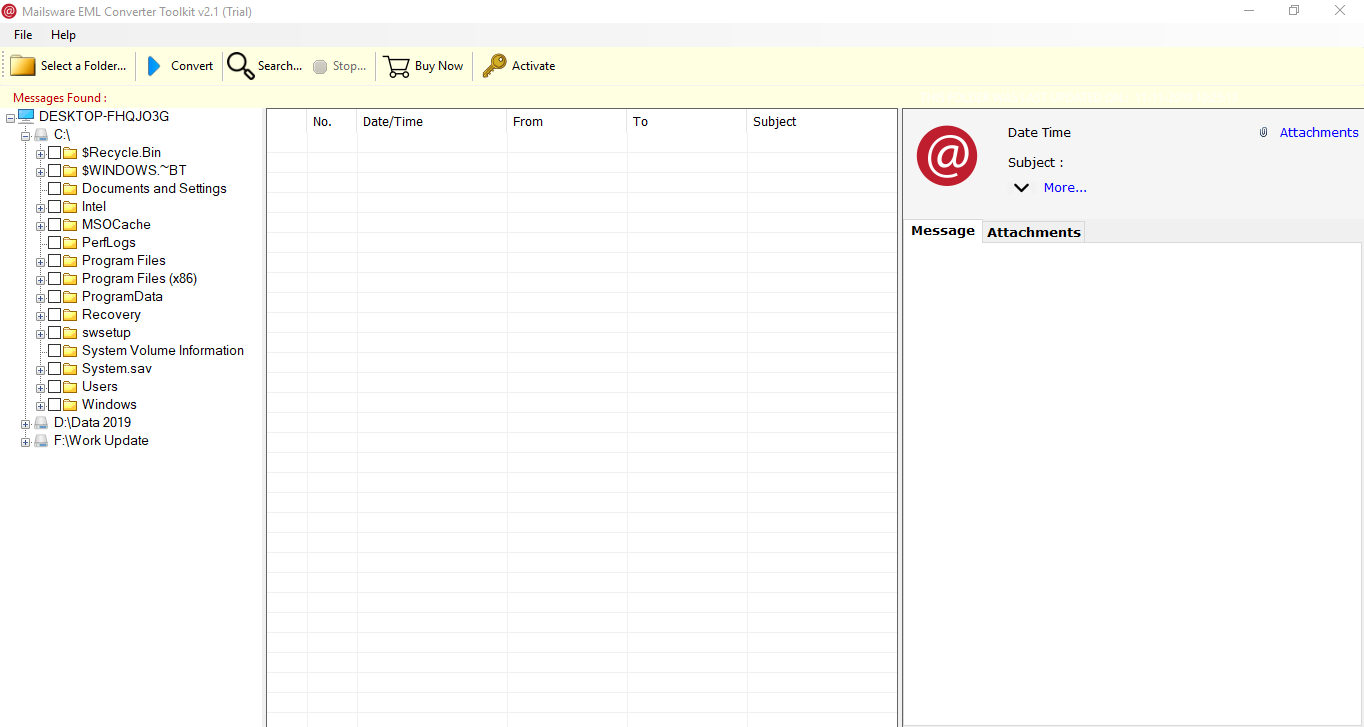Expand the F:\Work Update drive node

click(x=26, y=442)
